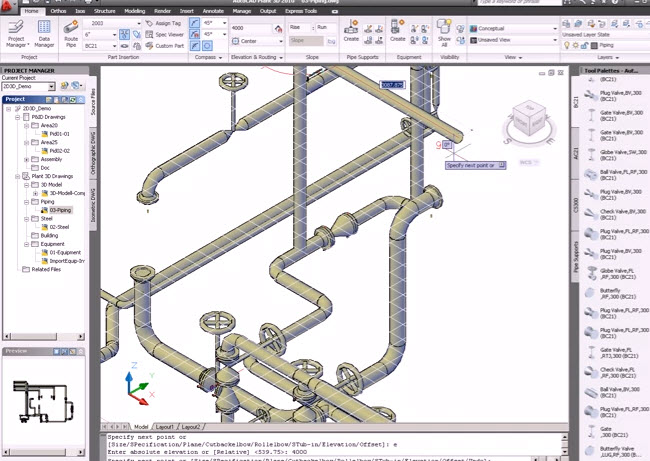Toggle the Piping layer lock icon
Viewport: 650px width, 461px height.
[585, 45]
